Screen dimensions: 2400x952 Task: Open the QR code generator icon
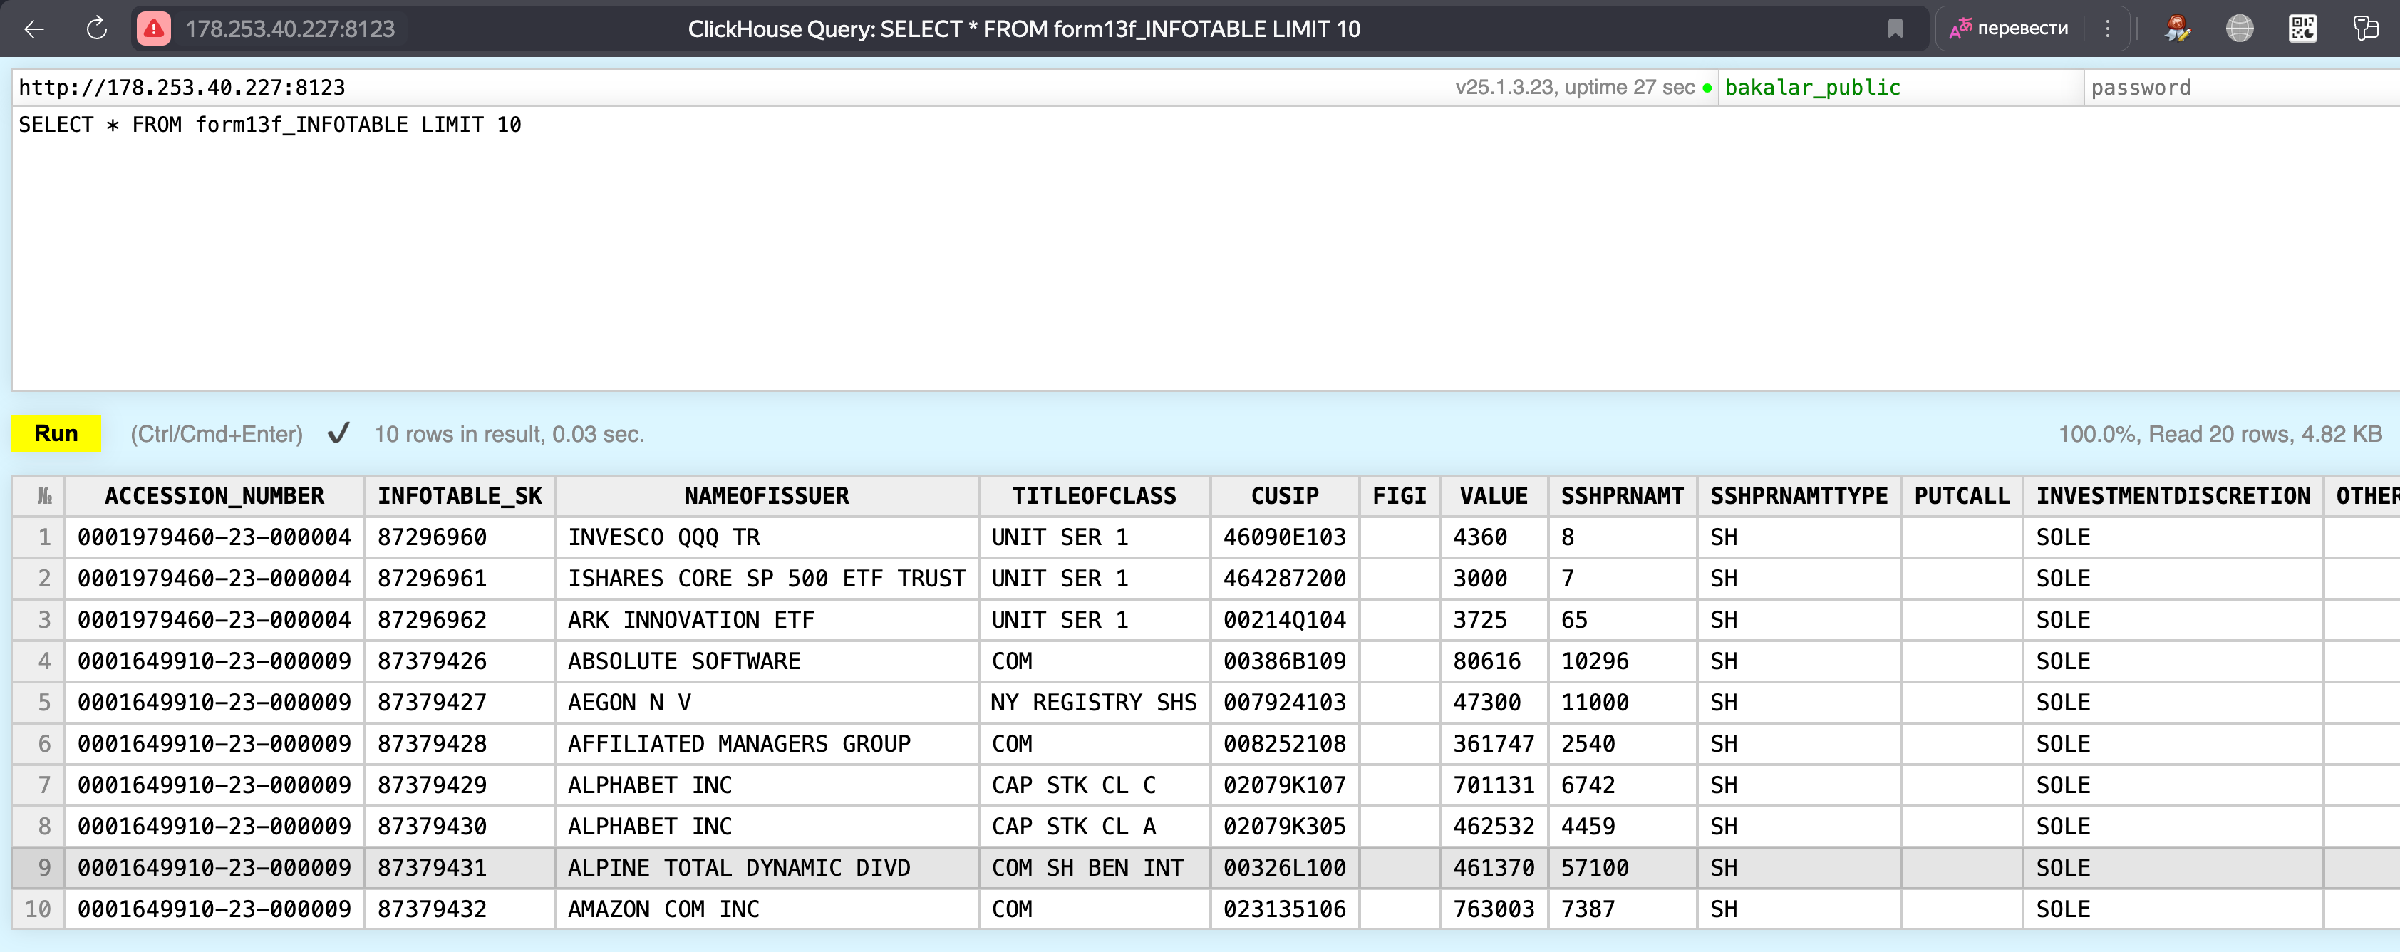(x=2303, y=29)
